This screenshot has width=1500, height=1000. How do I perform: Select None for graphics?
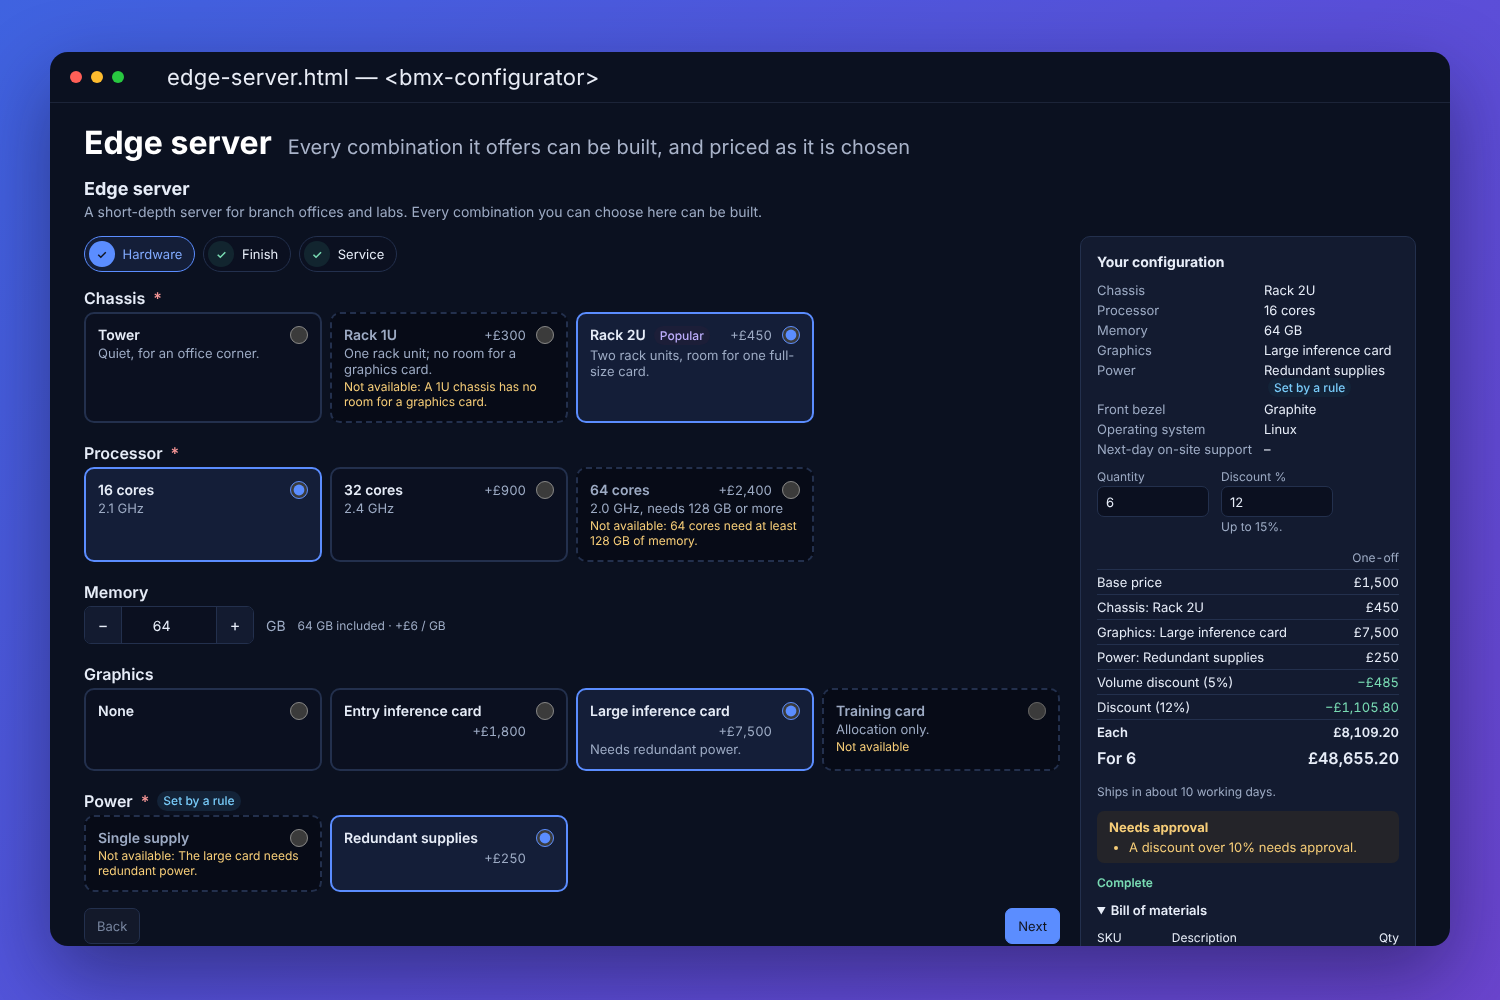(x=203, y=729)
